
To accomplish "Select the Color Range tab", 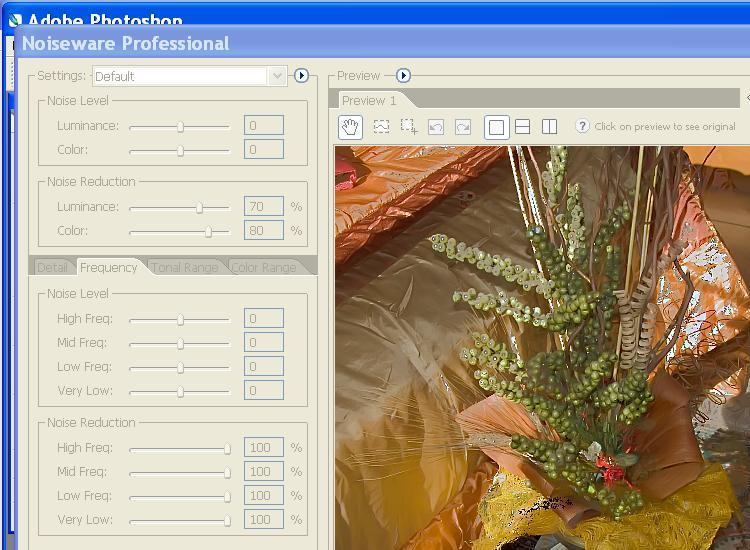I will (264, 267).
